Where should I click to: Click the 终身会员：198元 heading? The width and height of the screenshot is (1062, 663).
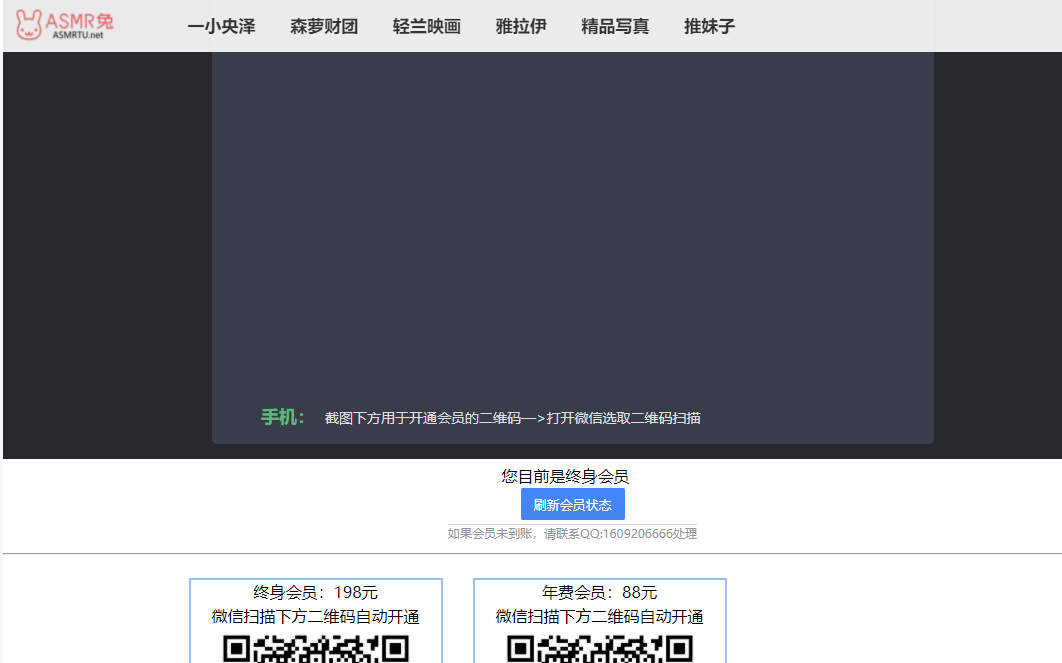coord(316,593)
